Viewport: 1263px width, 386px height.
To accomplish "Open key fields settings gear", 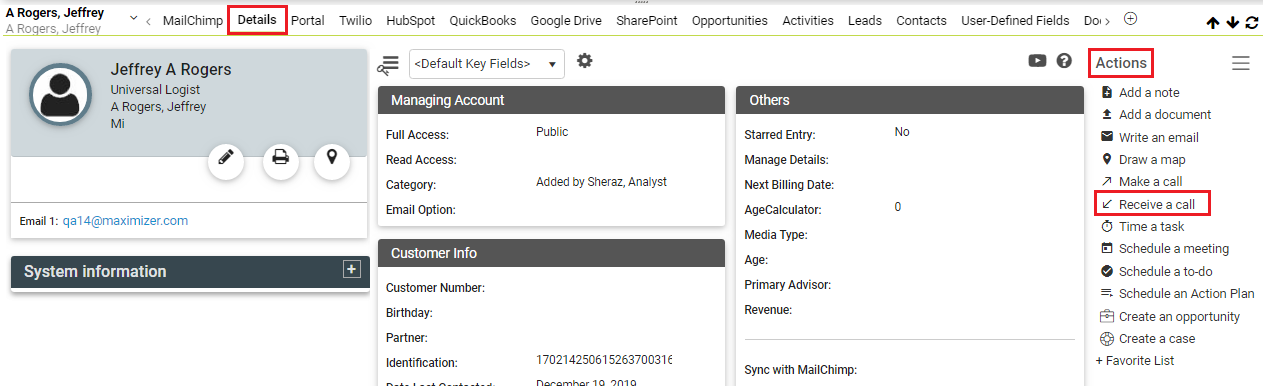I will pos(585,62).
